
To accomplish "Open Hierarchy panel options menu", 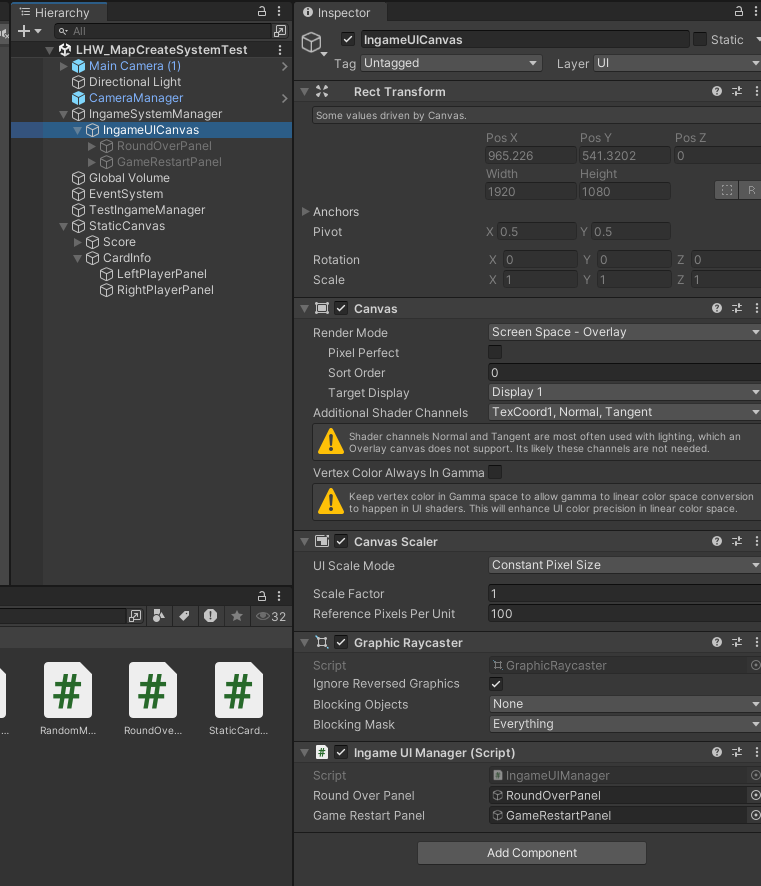I will [279, 11].
